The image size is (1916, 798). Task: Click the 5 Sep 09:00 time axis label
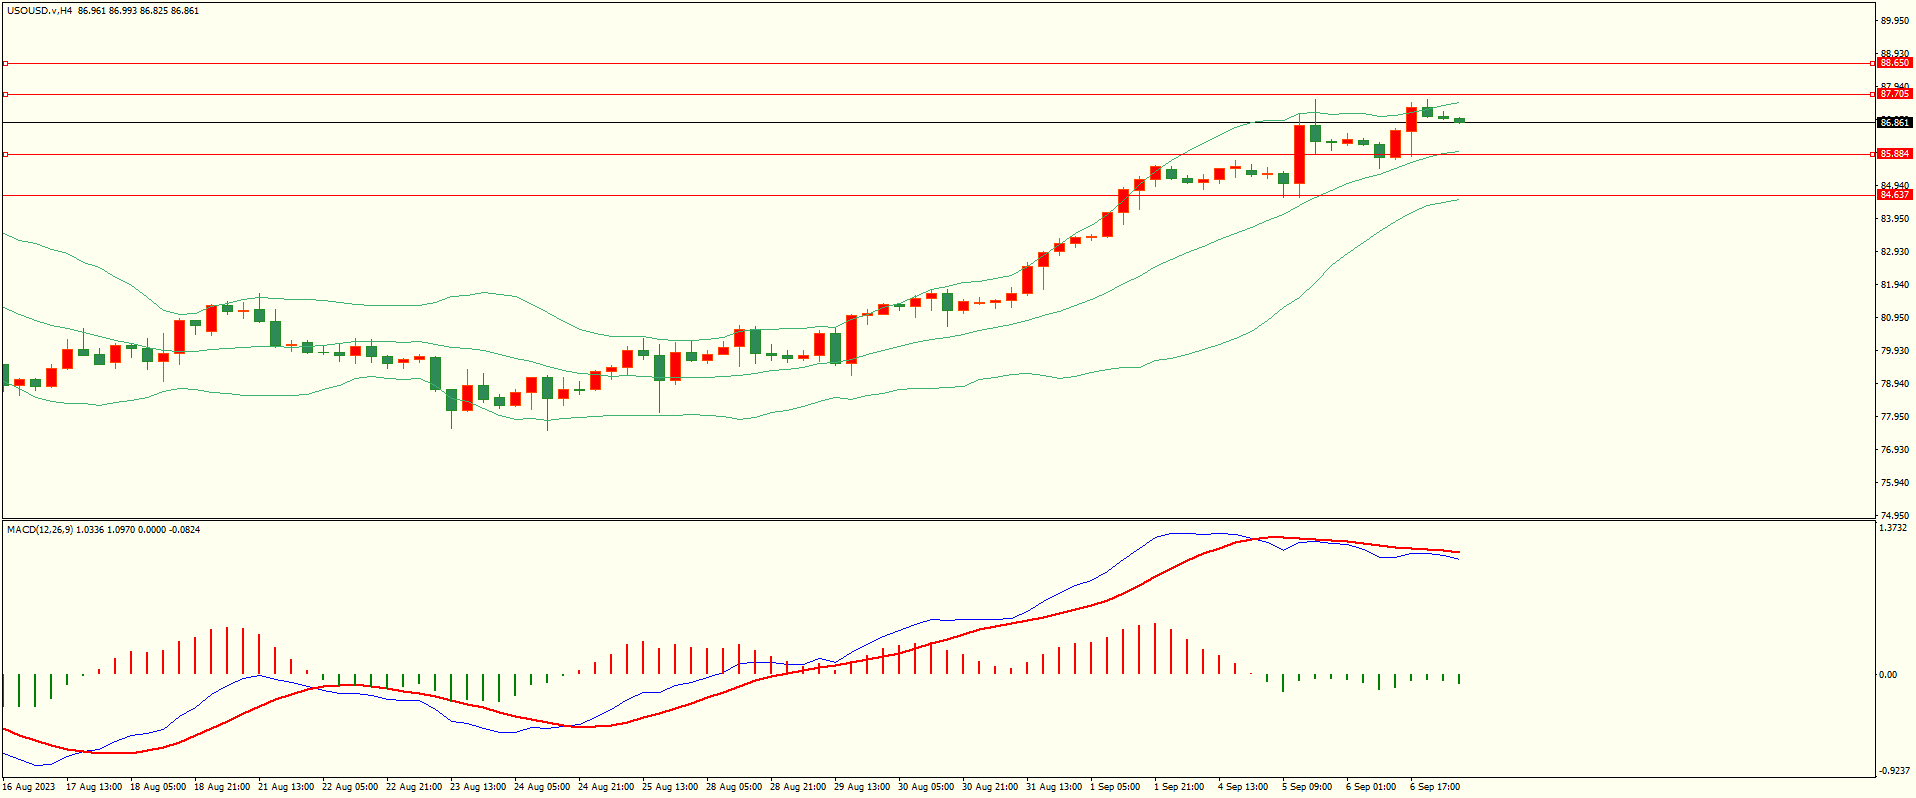(1307, 787)
